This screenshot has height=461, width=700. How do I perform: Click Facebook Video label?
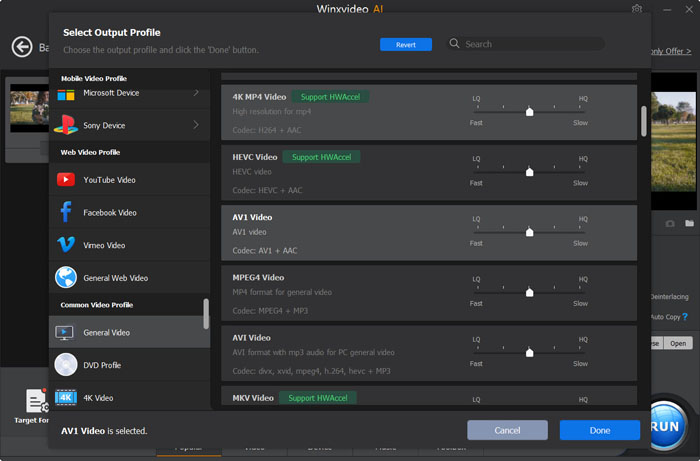click(110, 212)
